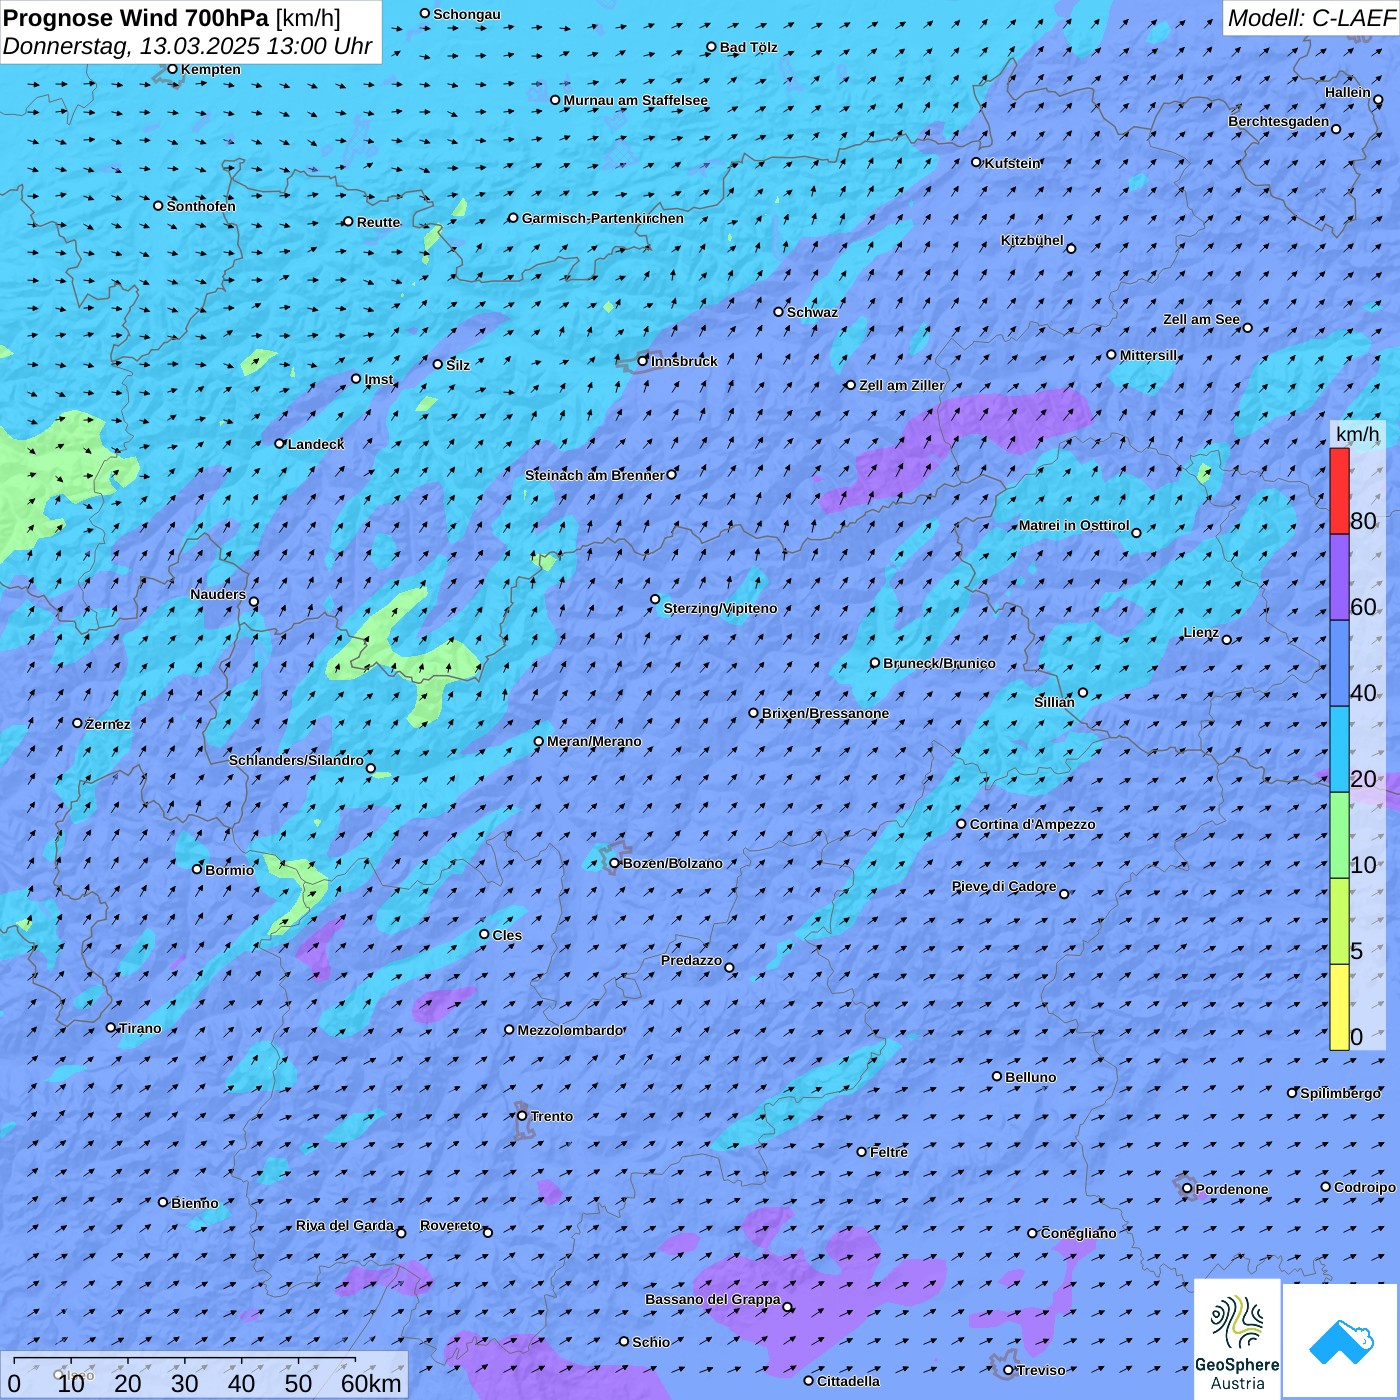Click the Trento city marker

(x=522, y=1116)
